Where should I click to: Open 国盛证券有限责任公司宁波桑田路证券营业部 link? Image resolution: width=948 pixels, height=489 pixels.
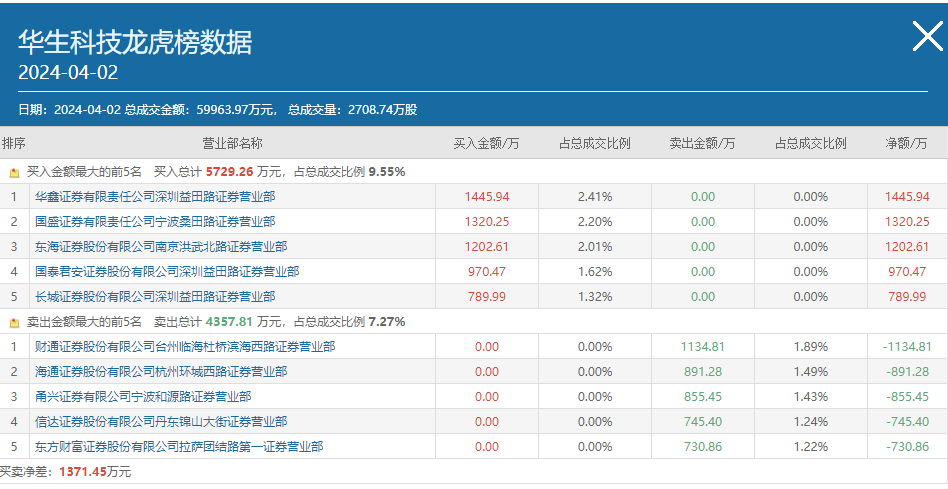[155, 222]
